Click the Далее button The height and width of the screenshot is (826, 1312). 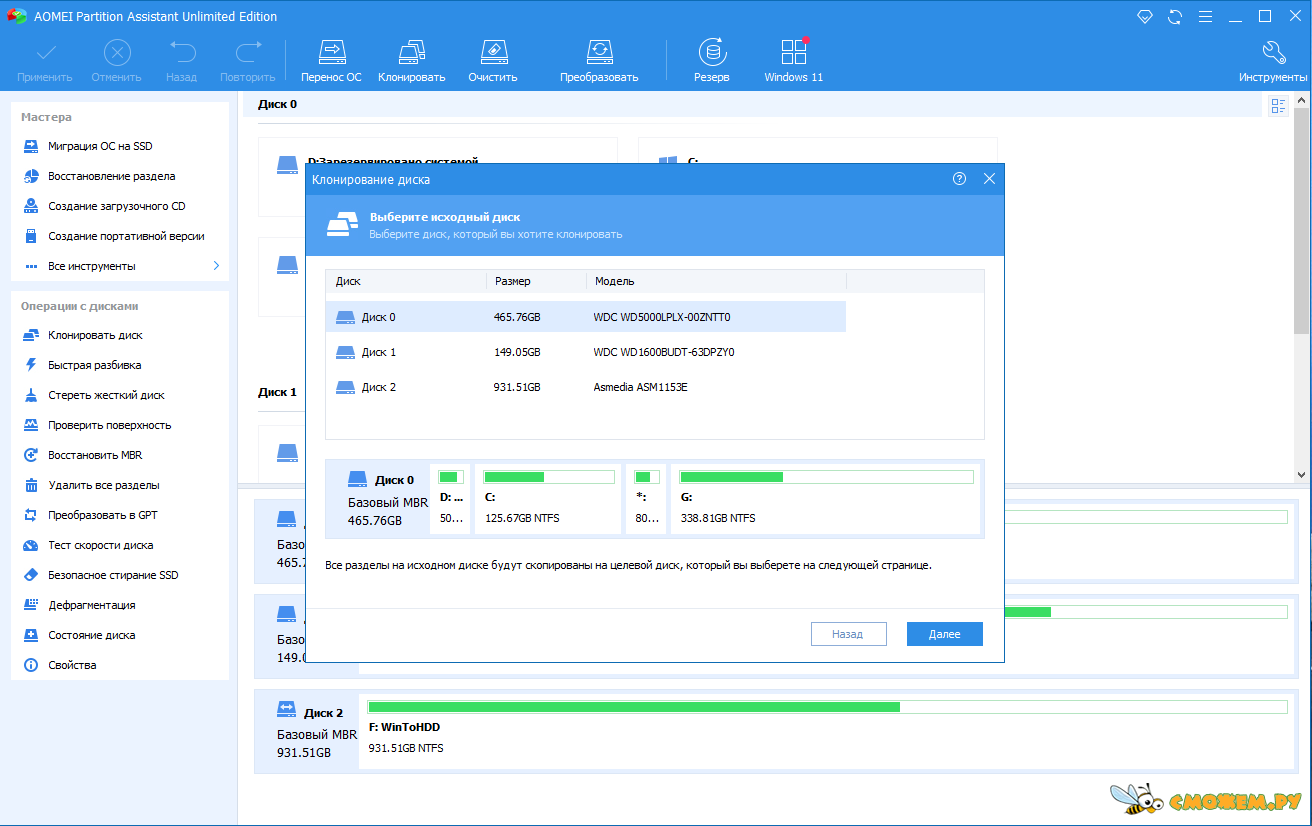(x=944, y=634)
